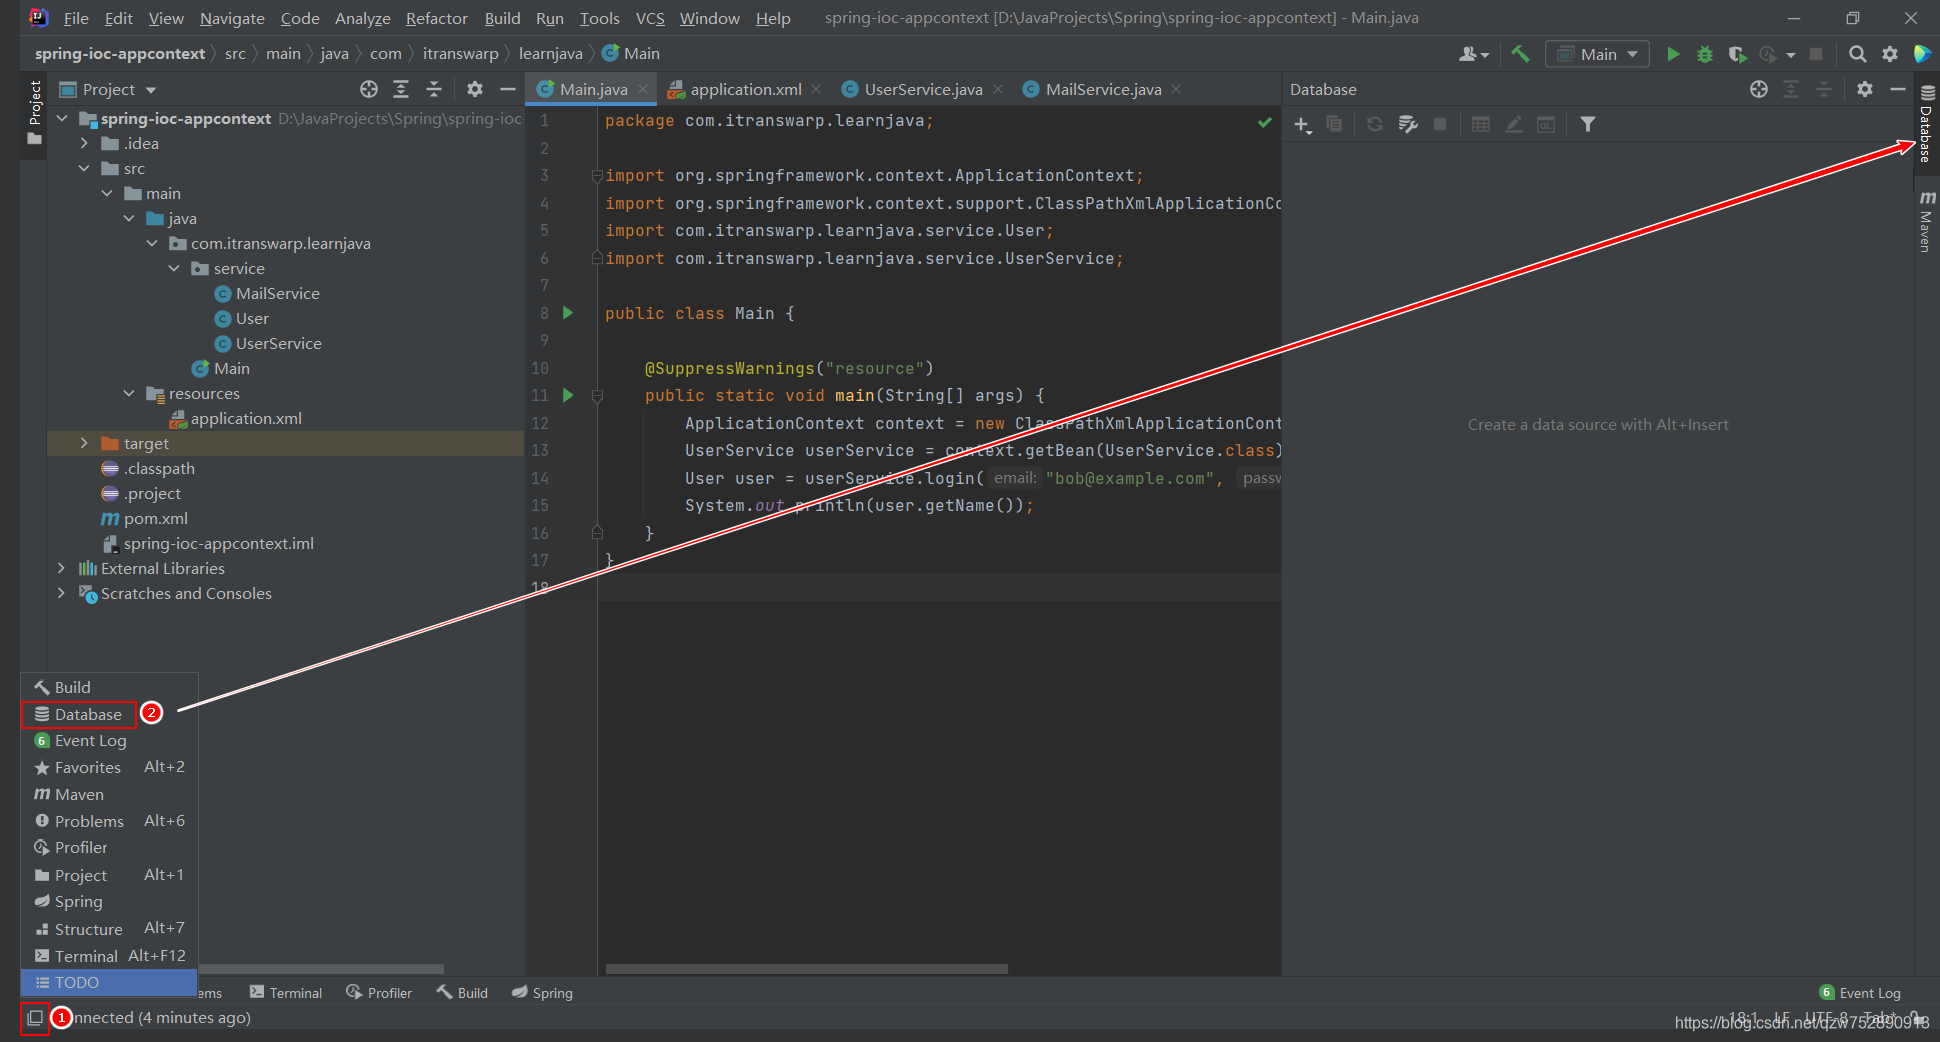Expand the target folder
1940x1042 pixels.
tap(84, 443)
